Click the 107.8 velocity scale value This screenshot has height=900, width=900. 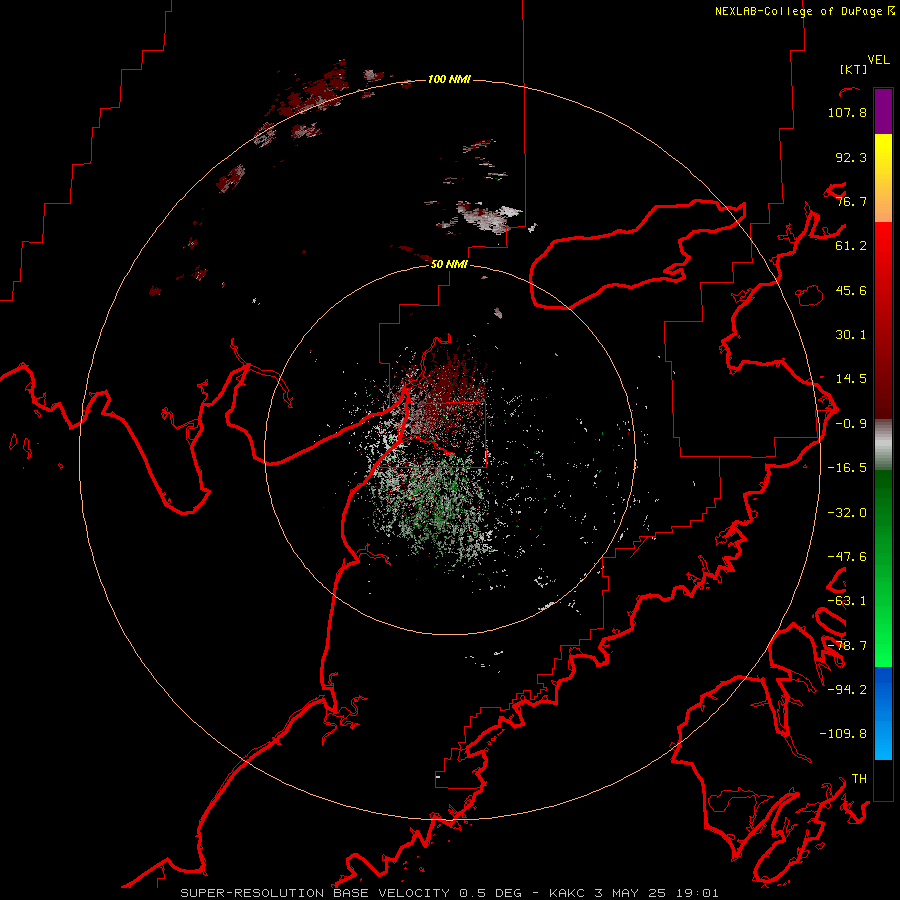[847, 112]
